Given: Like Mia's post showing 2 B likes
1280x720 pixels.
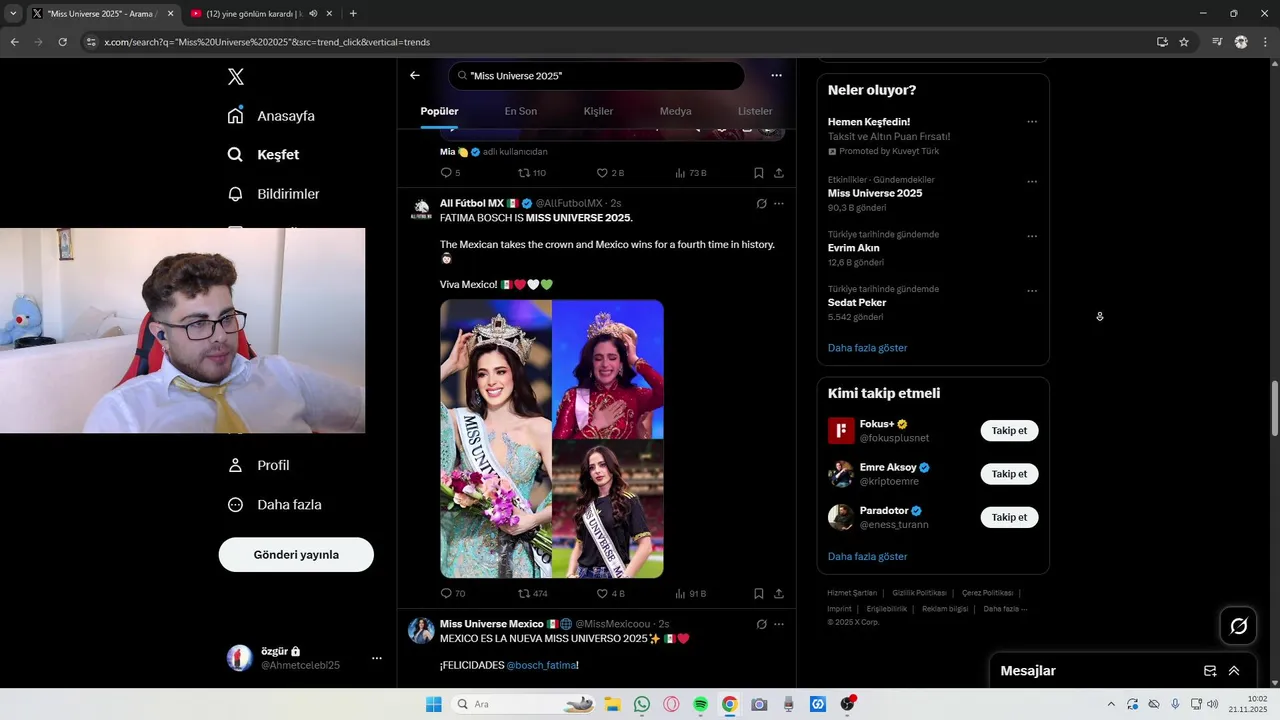Looking at the screenshot, I should 610,173.
